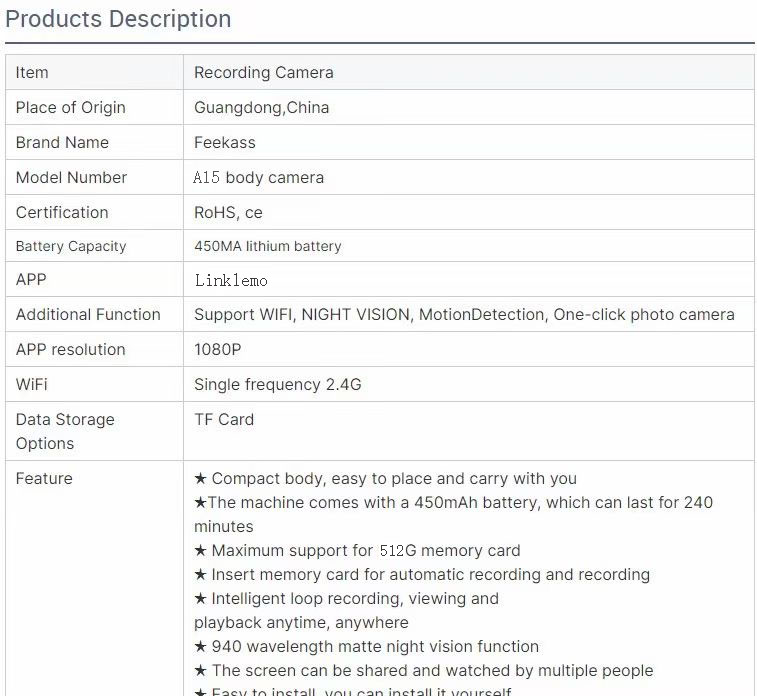
Task: Select the 'APP resolution' label
Action: 70,349
